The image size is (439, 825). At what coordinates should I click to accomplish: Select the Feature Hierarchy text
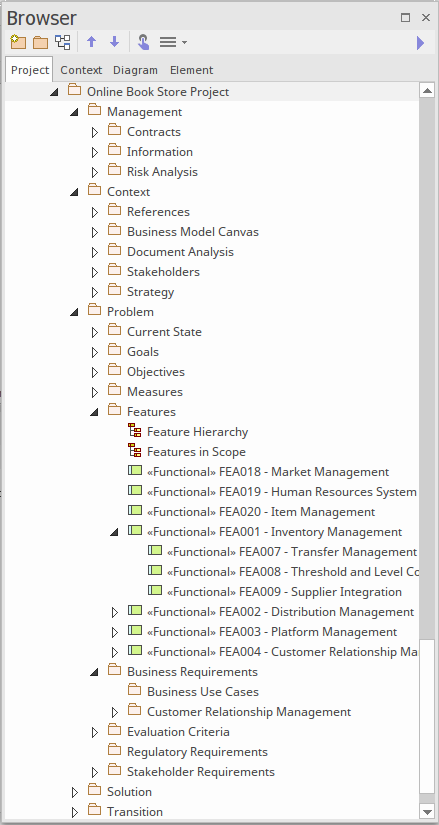(x=197, y=432)
